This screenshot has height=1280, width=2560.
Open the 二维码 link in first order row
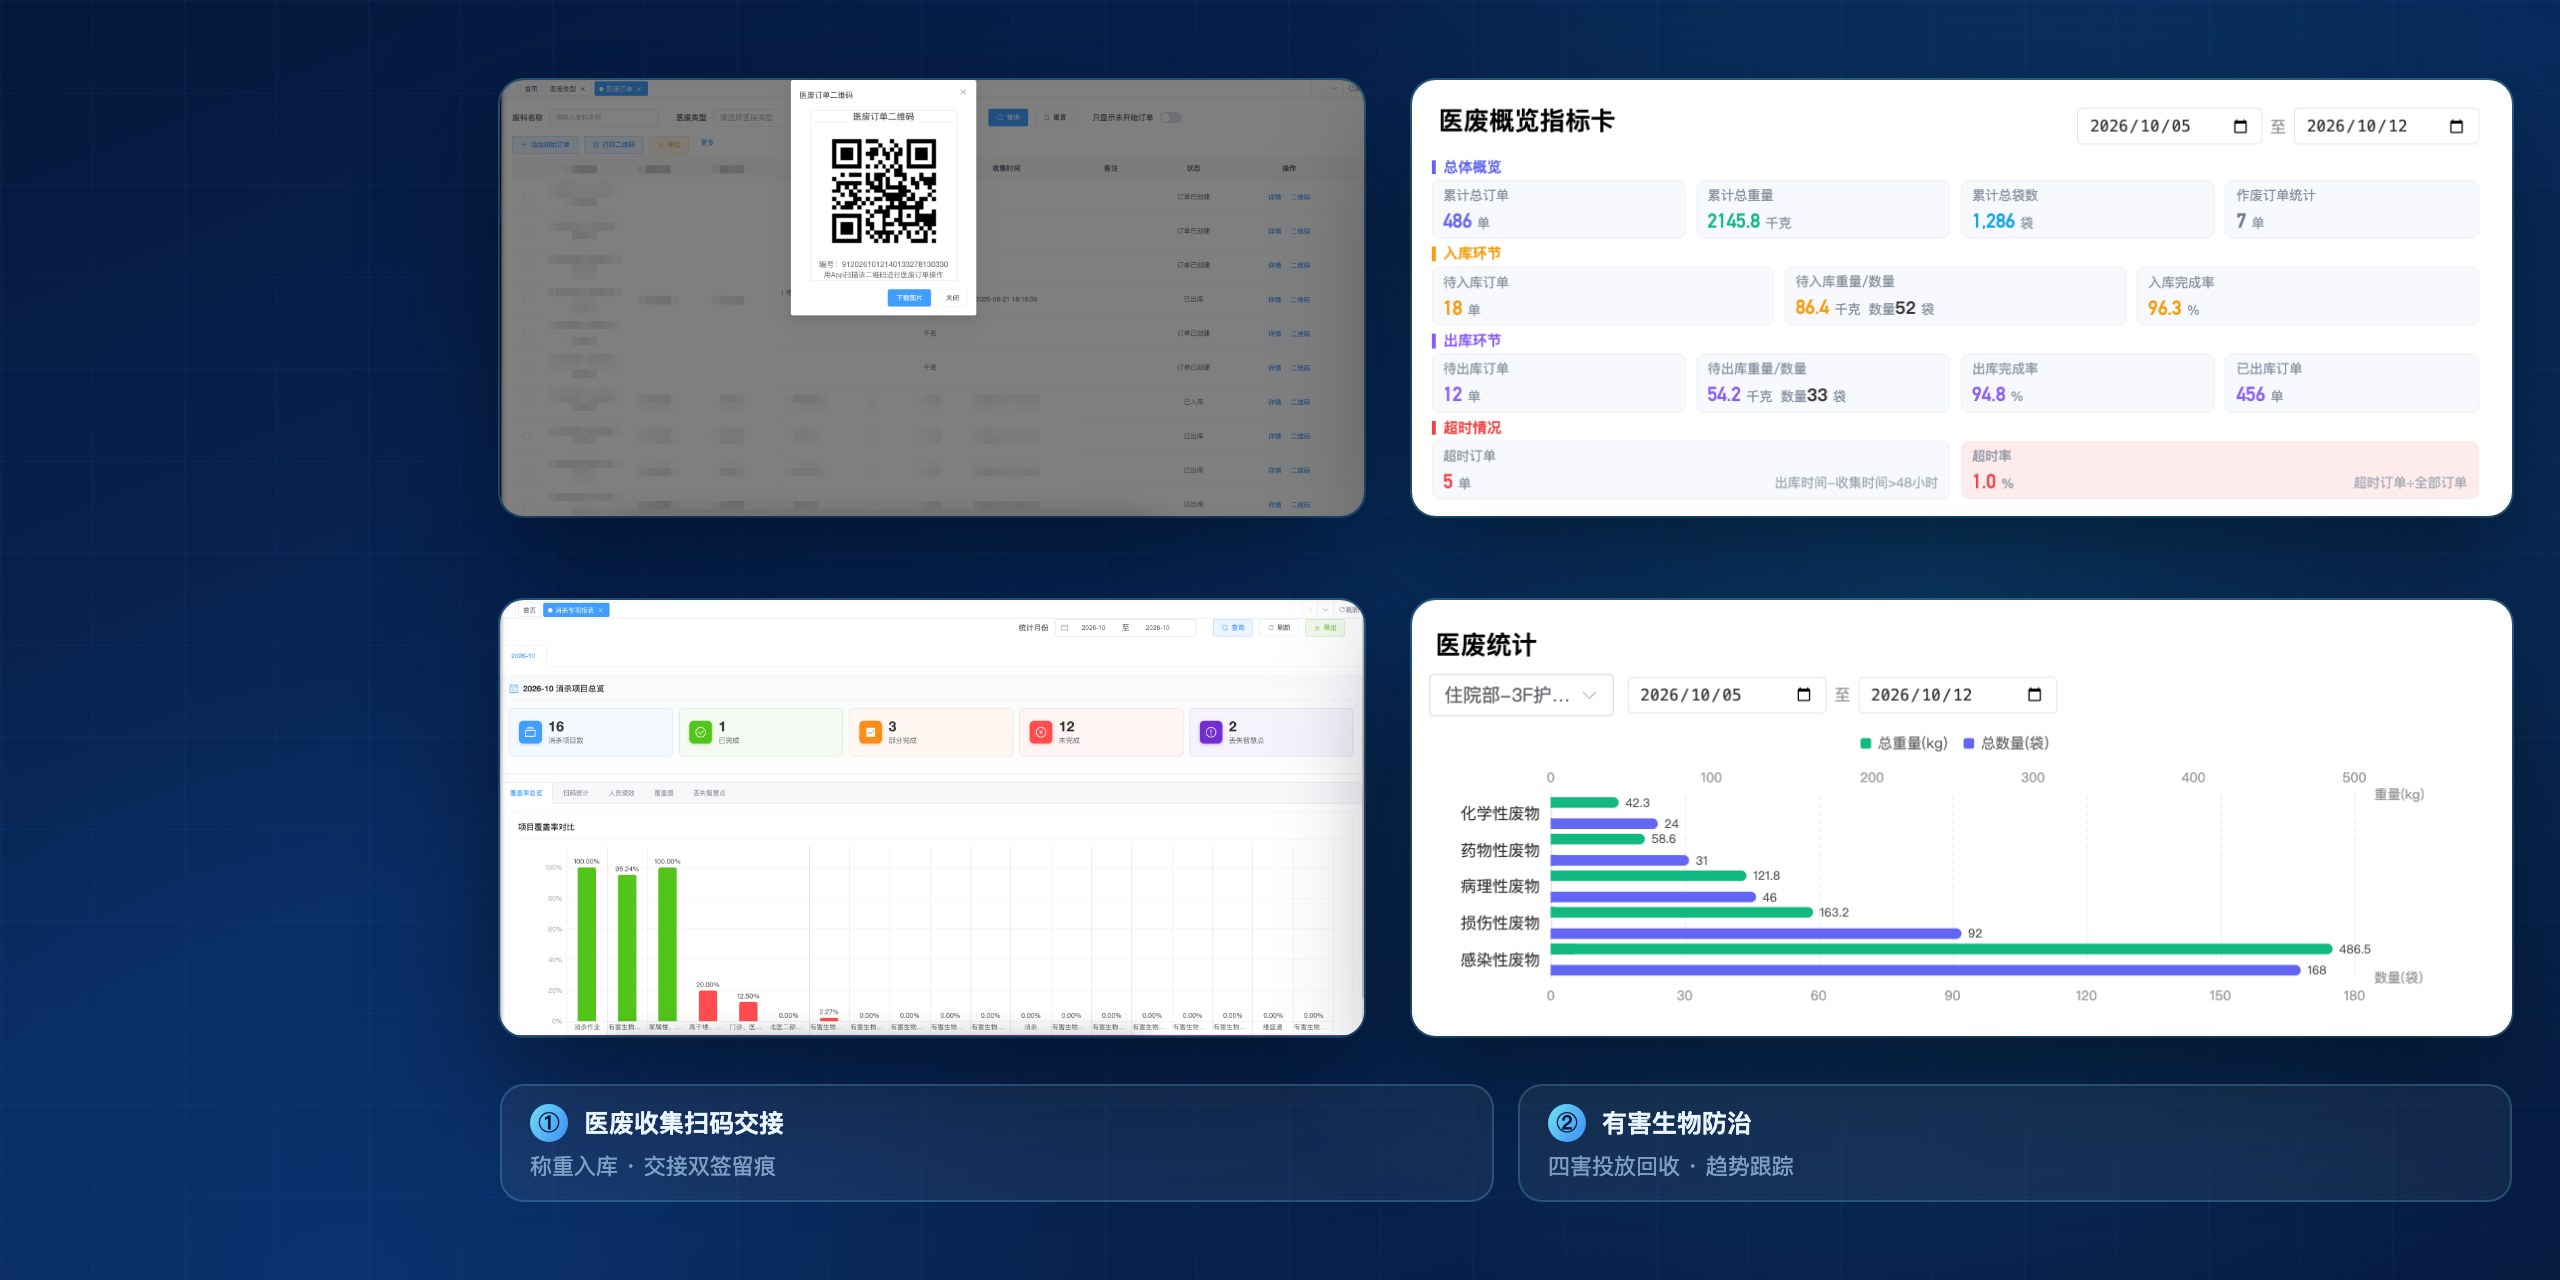tap(1300, 197)
